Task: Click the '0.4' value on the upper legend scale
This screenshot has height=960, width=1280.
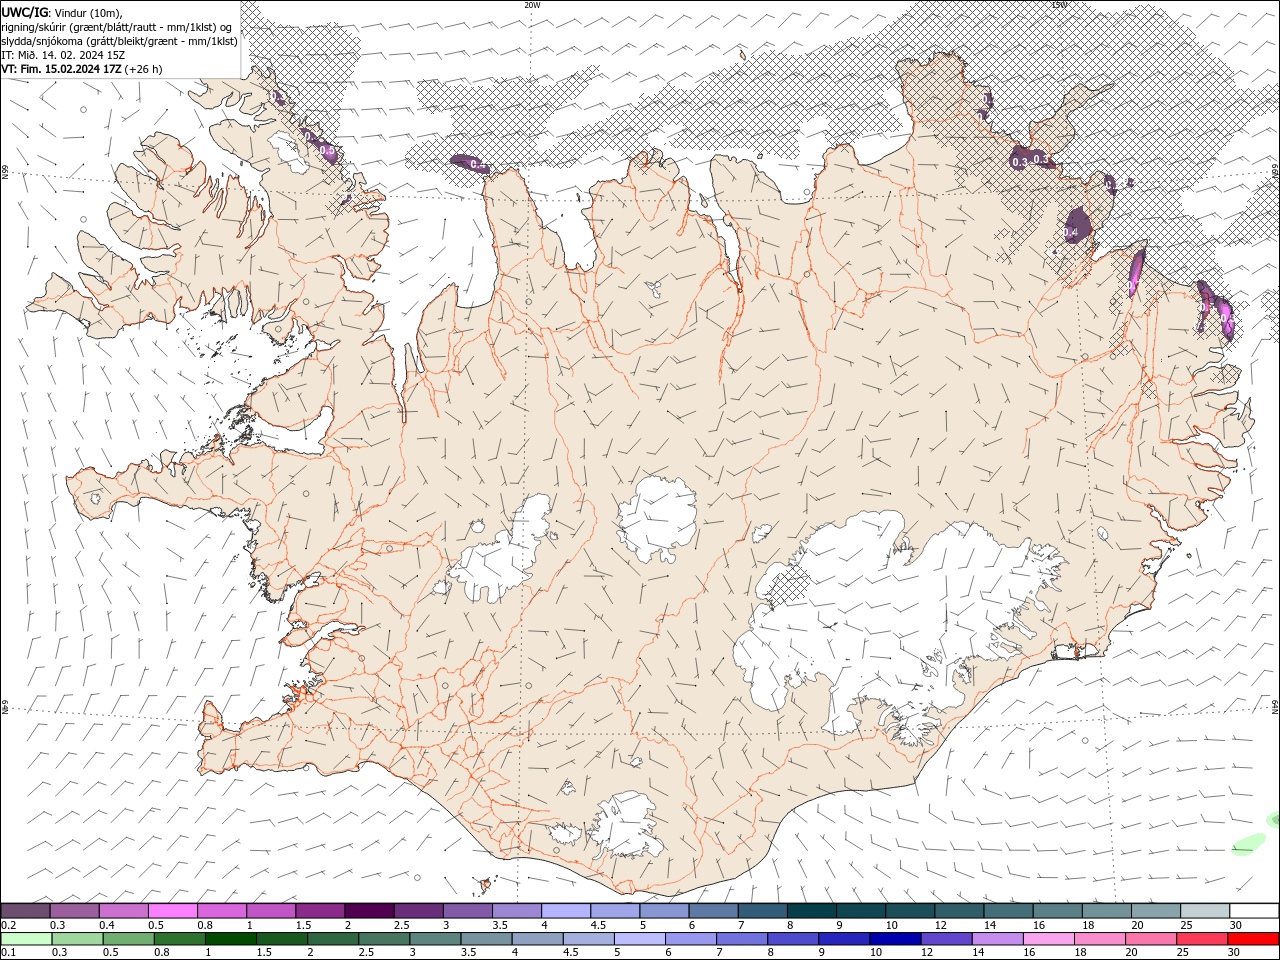Action: click(x=108, y=925)
